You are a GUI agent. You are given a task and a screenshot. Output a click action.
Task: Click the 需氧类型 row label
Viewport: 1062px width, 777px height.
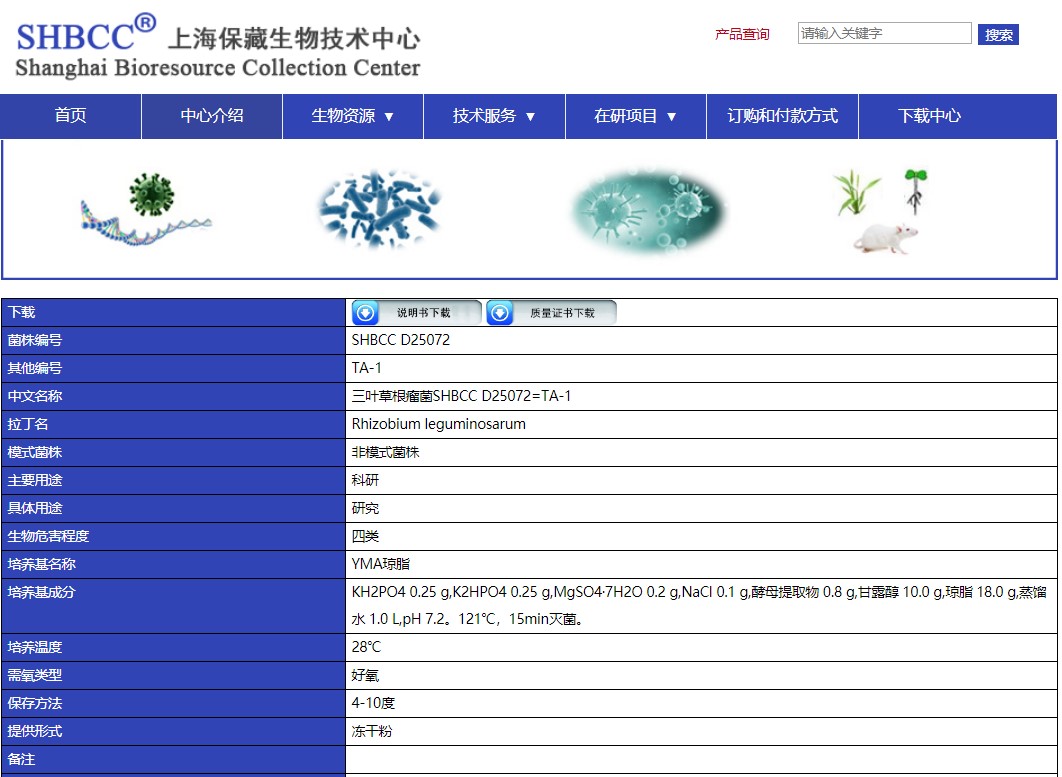35,675
